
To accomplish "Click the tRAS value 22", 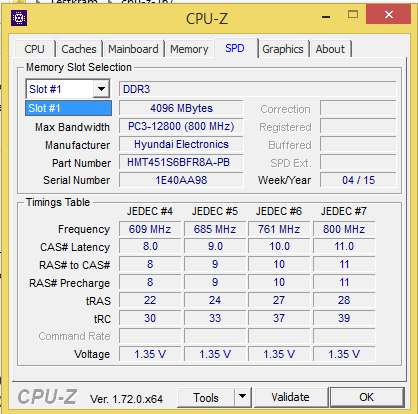I will (x=150, y=300).
